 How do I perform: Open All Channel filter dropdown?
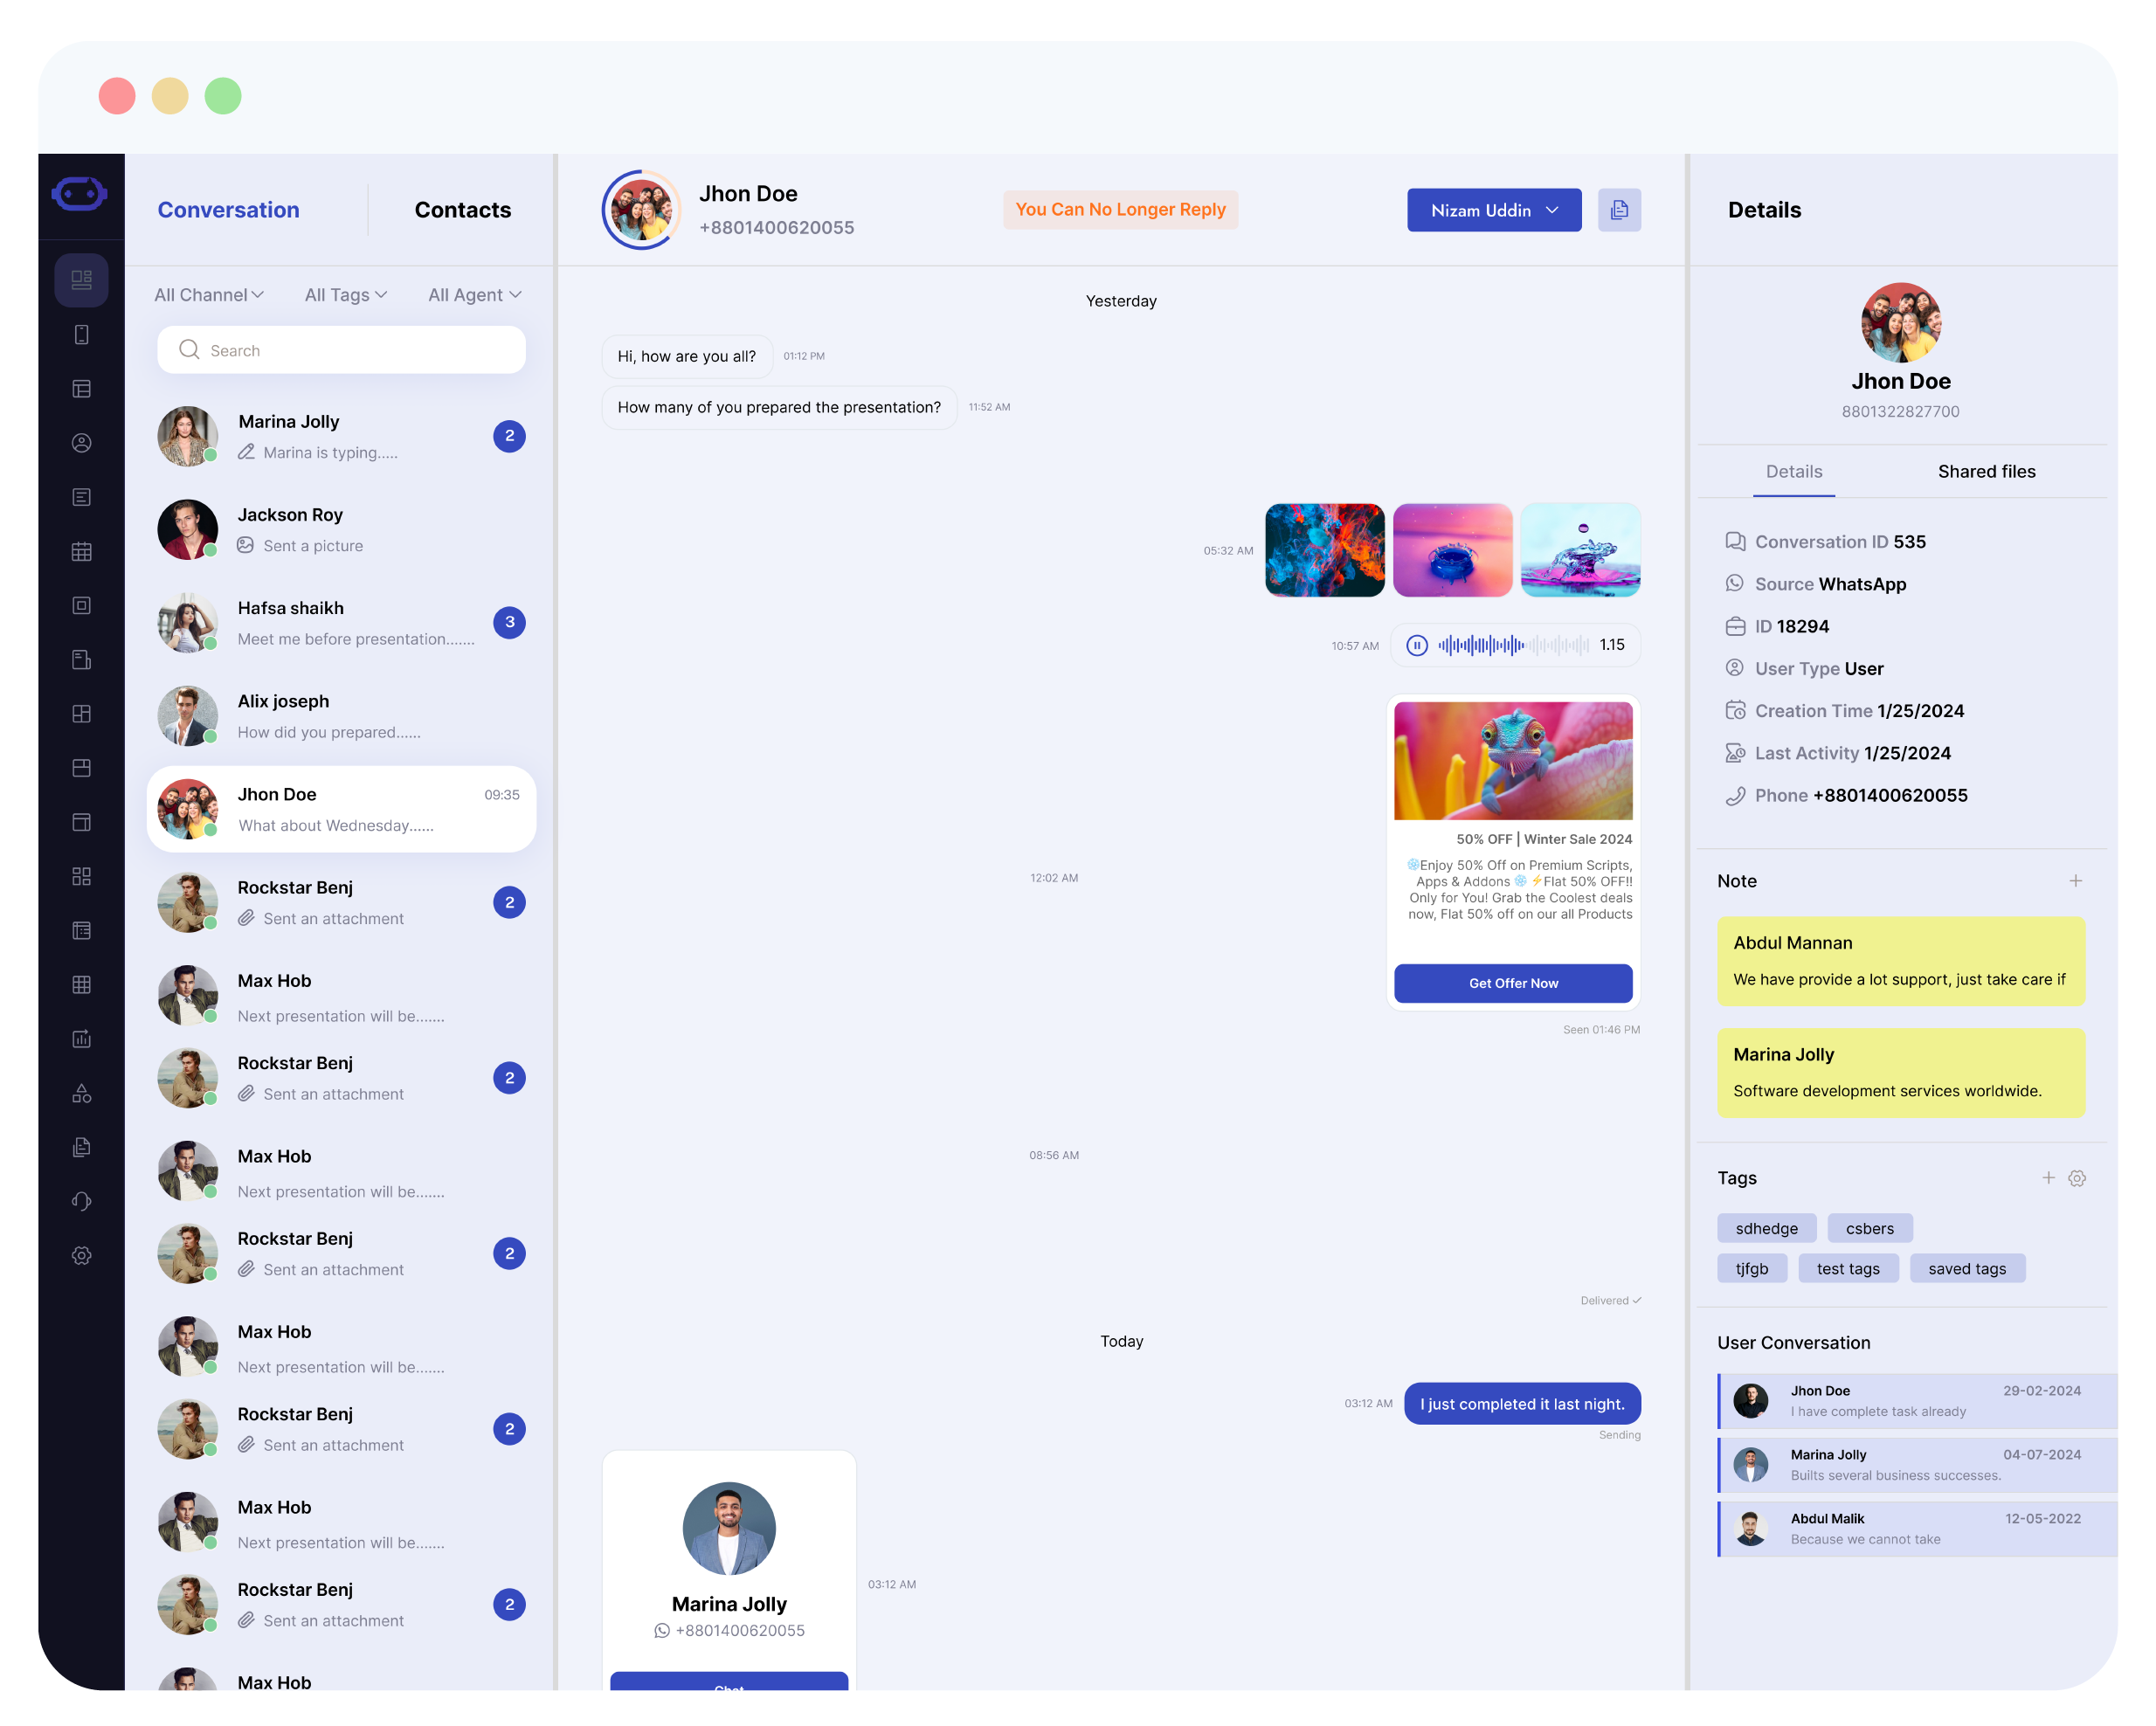[x=208, y=294]
